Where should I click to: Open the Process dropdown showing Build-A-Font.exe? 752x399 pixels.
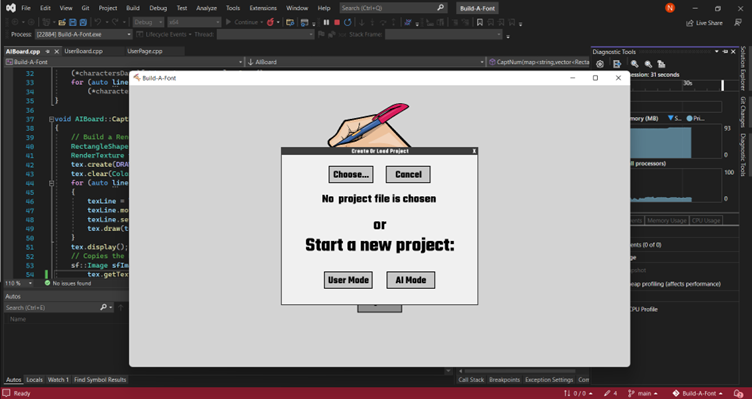pyautogui.click(x=83, y=35)
